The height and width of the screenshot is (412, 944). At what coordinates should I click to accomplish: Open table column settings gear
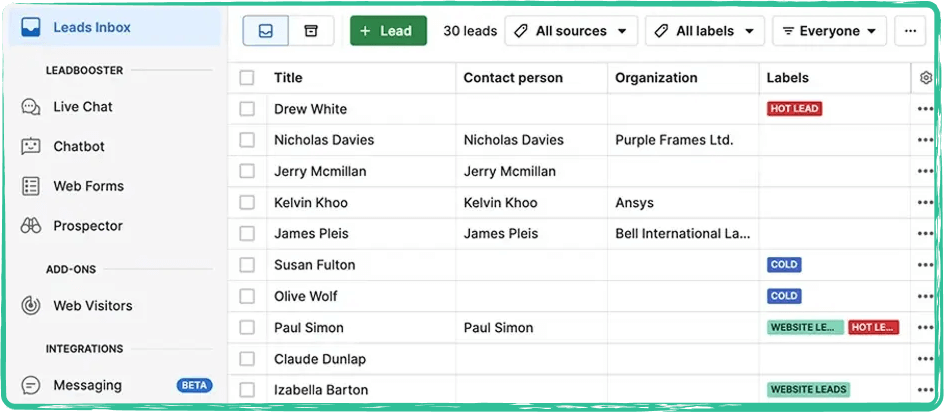click(x=926, y=78)
